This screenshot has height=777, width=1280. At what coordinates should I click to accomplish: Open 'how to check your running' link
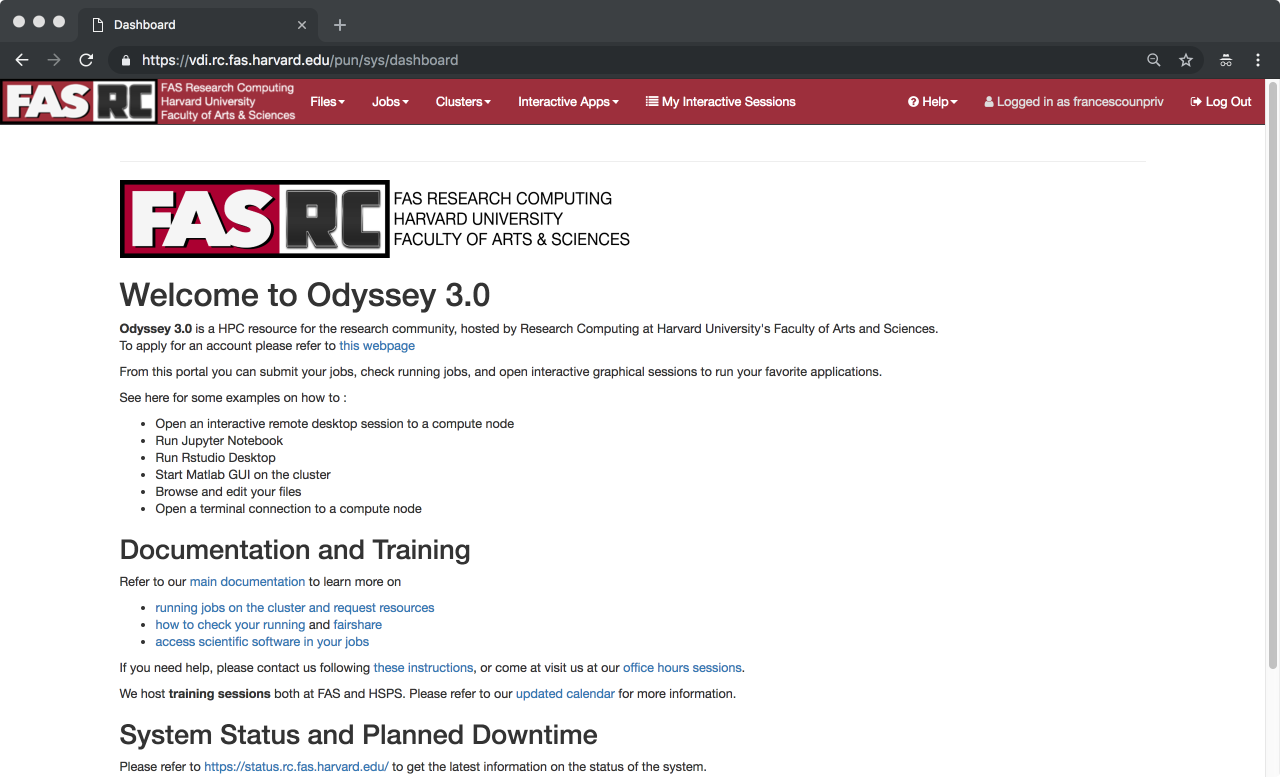230,625
